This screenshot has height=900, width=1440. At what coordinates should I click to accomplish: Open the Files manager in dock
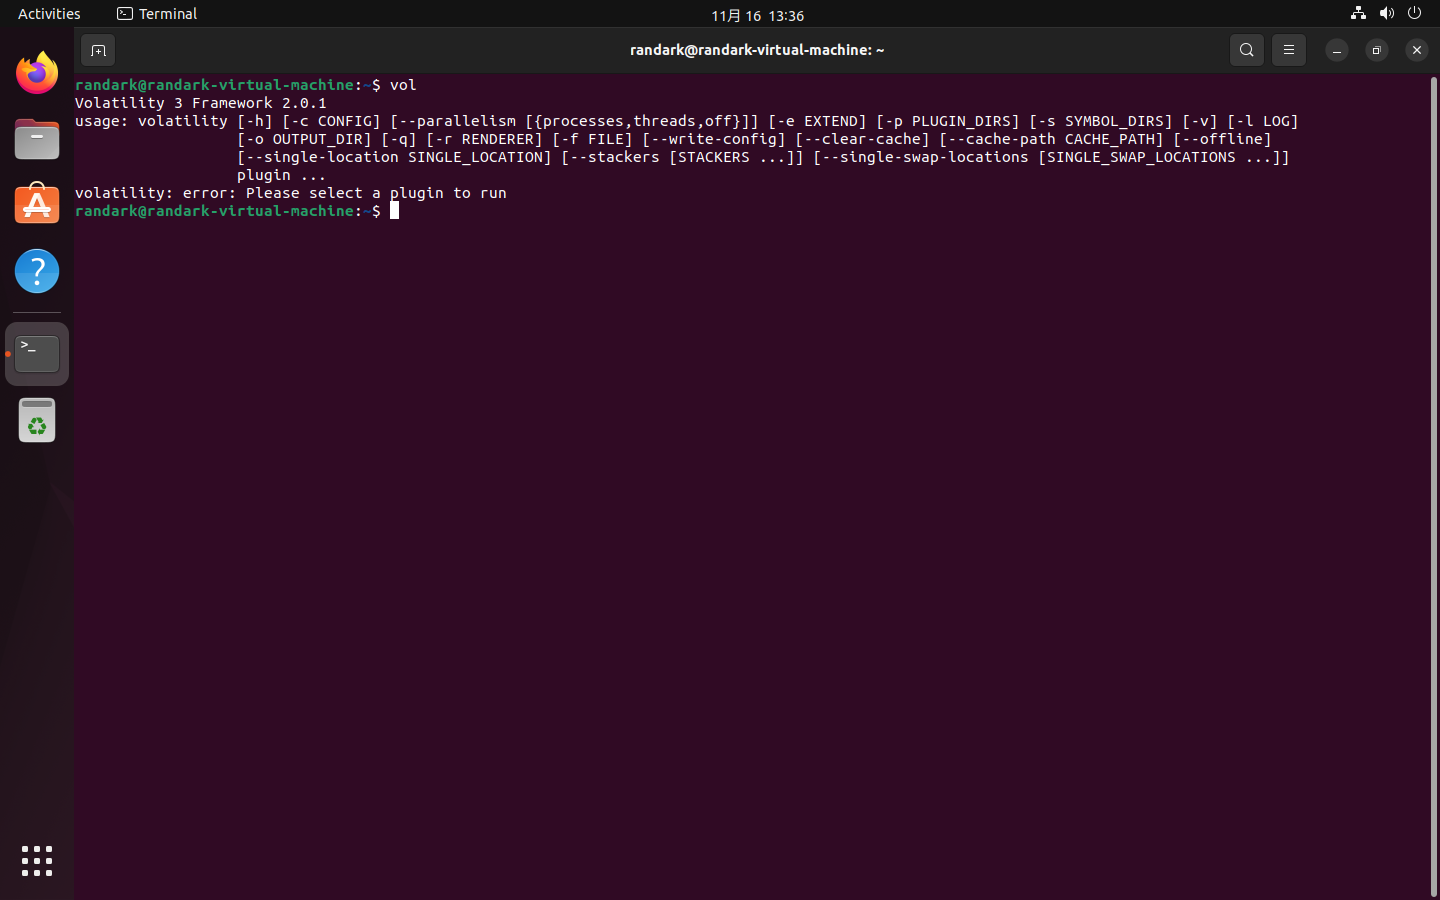(37, 139)
